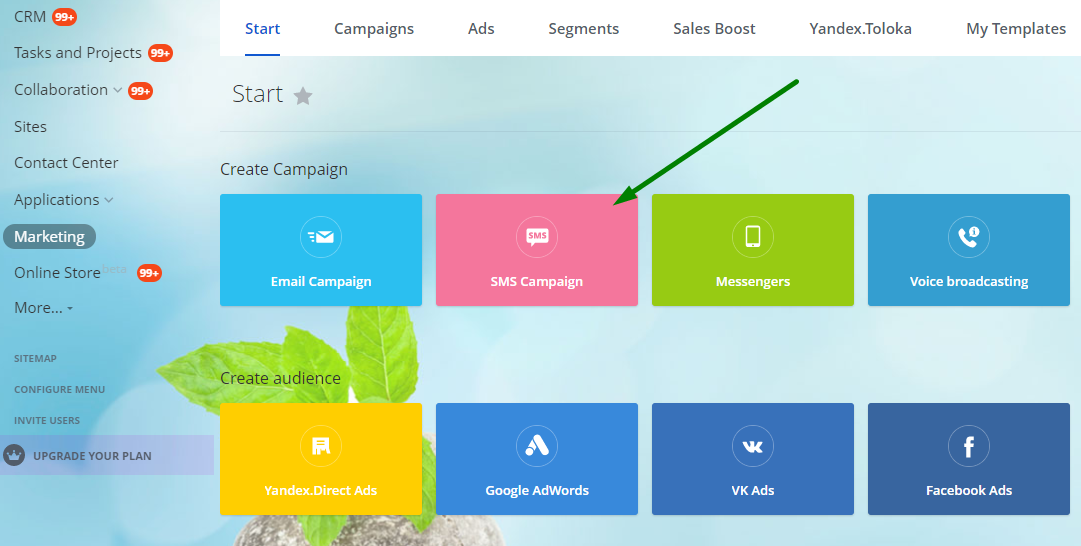
Task: Click the Create audience heading text
Action: pos(281,378)
